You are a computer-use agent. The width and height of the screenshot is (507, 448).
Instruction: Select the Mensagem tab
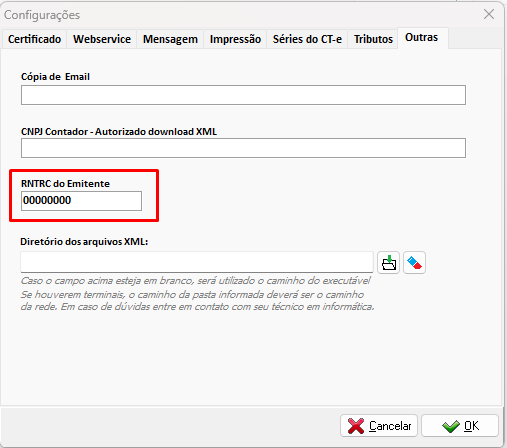pyautogui.click(x=170, y=39)
